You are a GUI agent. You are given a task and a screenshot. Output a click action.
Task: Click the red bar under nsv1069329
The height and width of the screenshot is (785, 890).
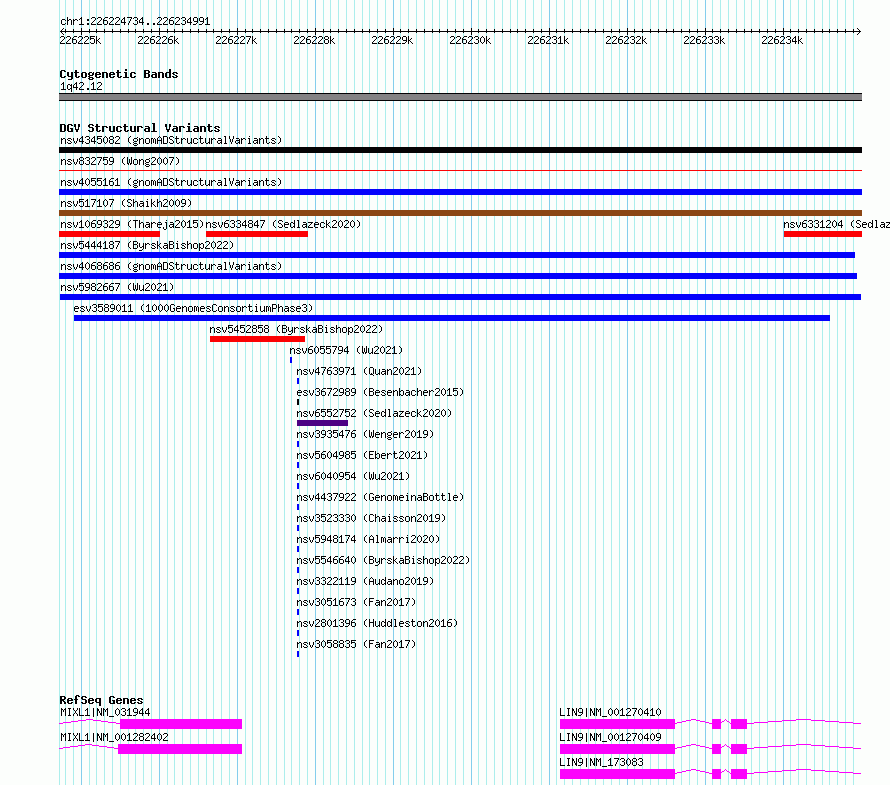point(110,234)
